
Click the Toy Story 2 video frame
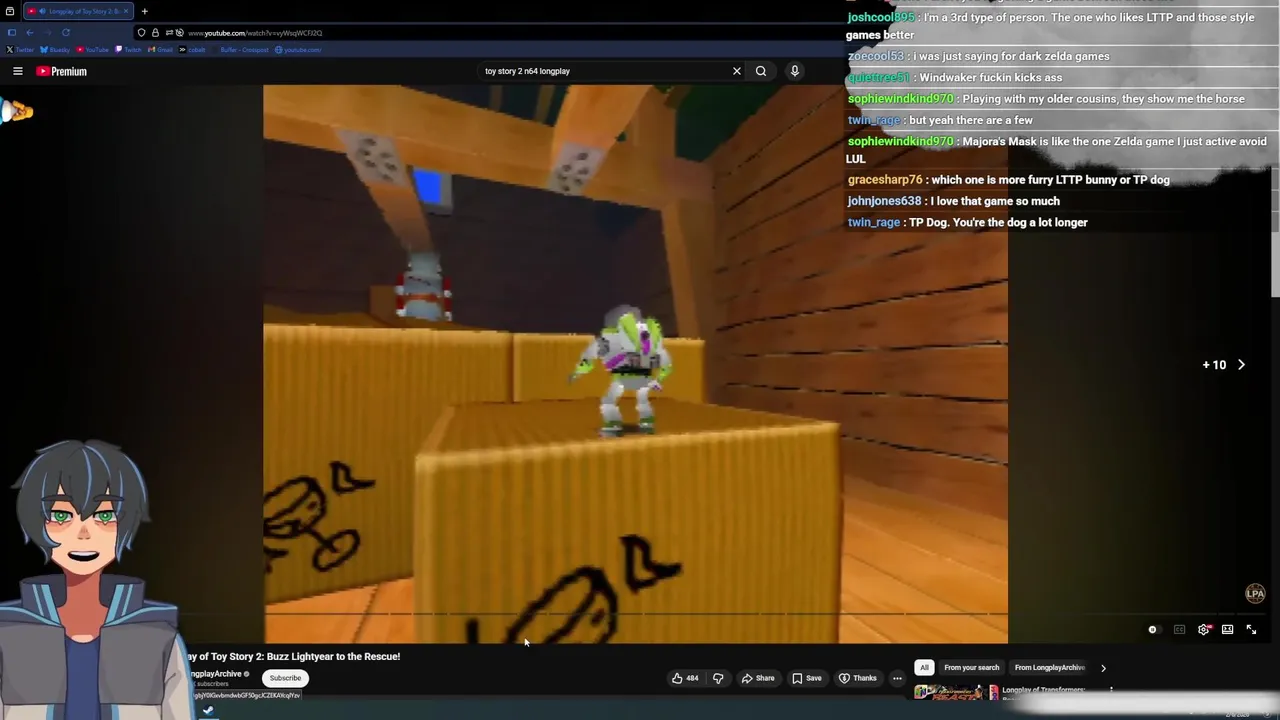(x=635, y=364)
